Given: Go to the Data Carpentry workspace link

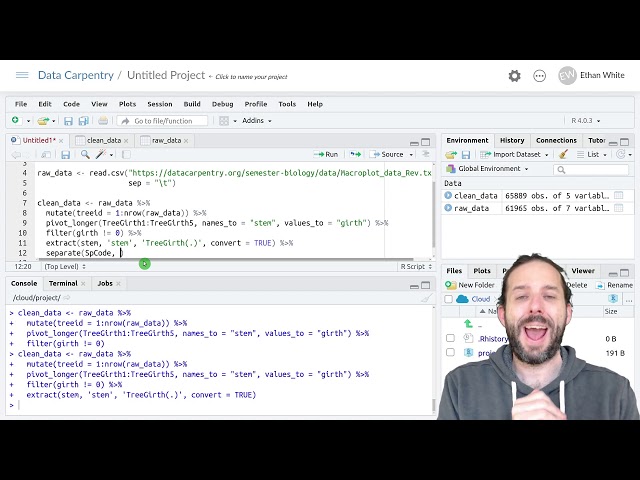Looking at the screenshot, I should (x=76, y=76).
